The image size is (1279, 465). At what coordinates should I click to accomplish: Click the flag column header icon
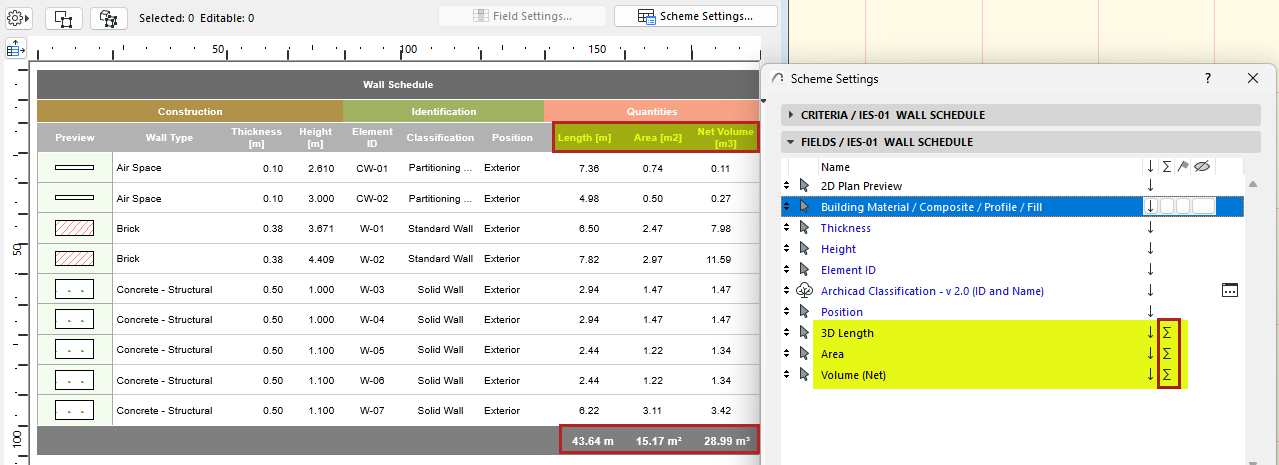[x=1183, y=167]
